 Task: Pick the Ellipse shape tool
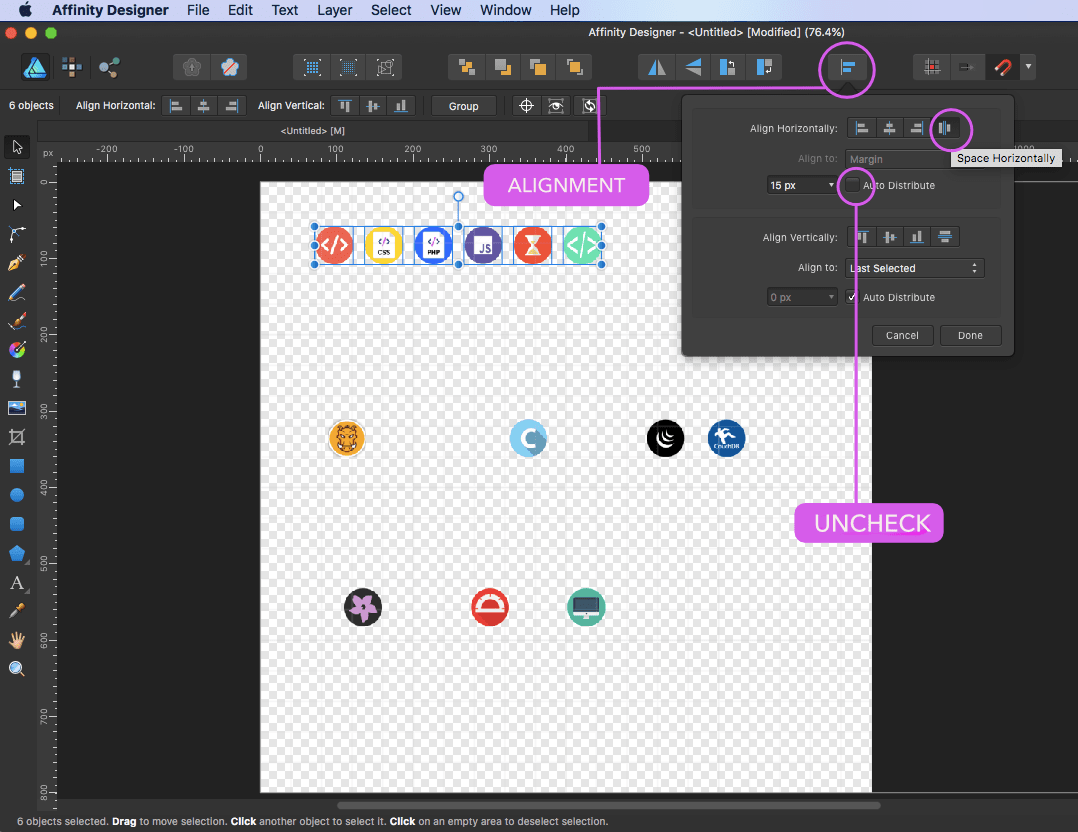point(16,495)
